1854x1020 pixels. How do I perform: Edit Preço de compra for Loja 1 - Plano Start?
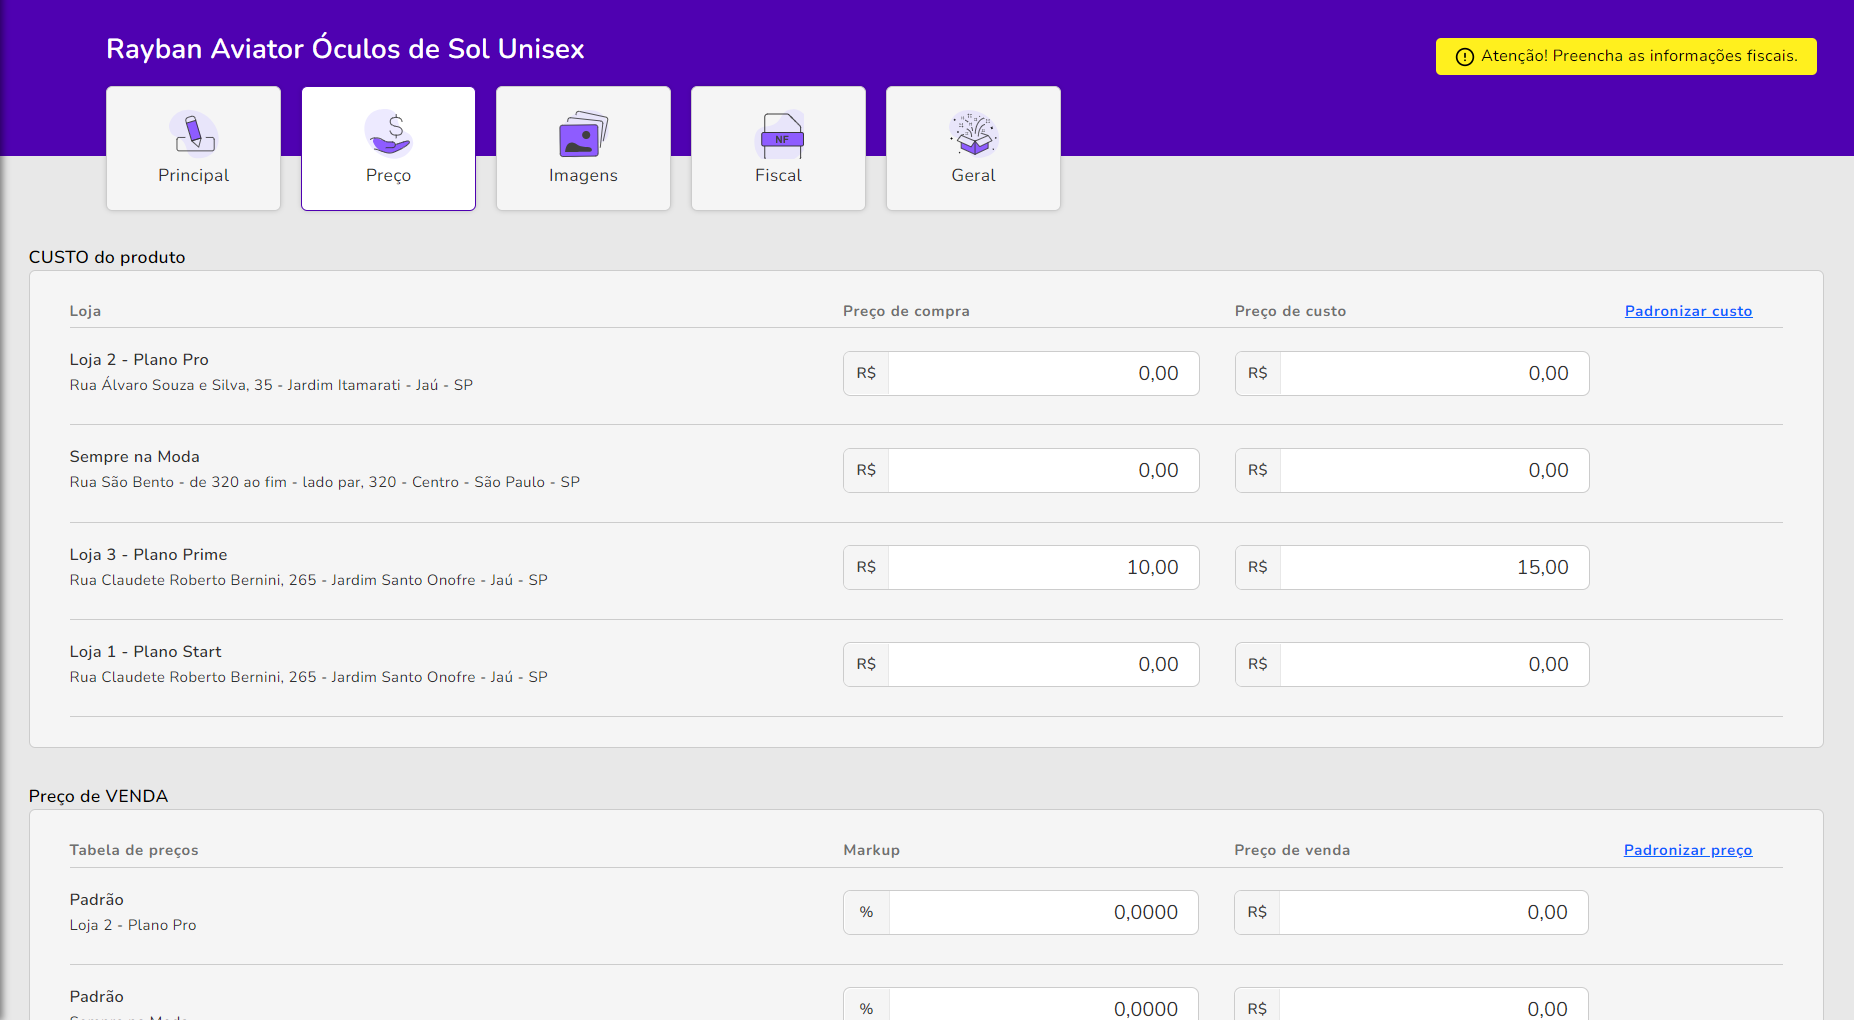[1021, 664]
